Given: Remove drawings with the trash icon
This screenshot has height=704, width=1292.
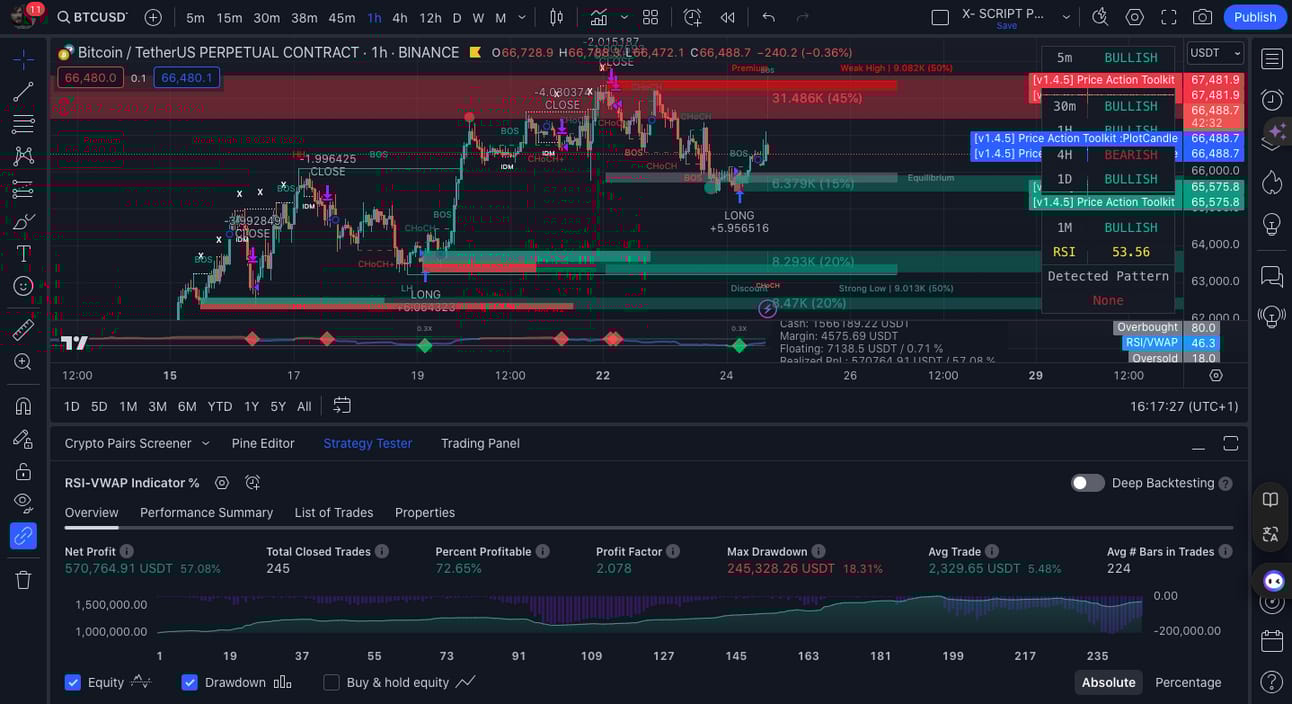Looking at the screenshot, I should click(23, 580).
